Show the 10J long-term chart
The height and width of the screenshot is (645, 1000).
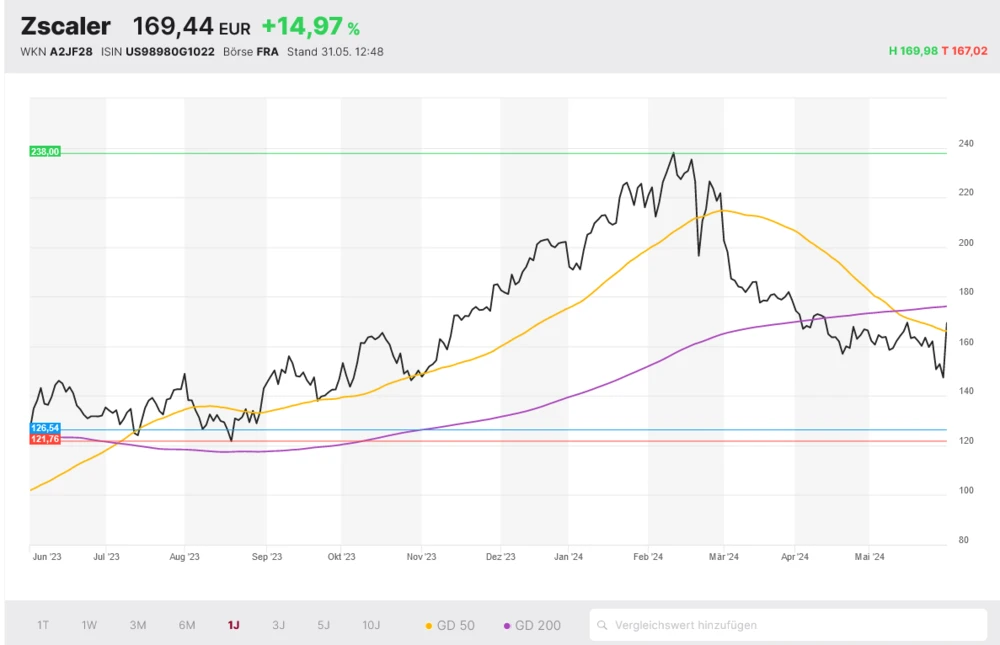click(371, 626)
